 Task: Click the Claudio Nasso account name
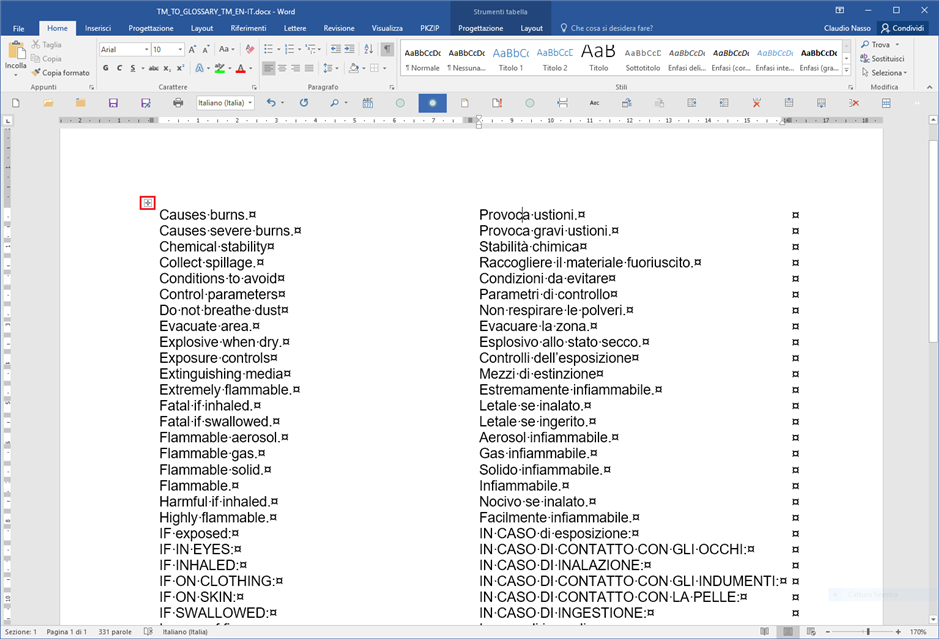pos(847,28)
